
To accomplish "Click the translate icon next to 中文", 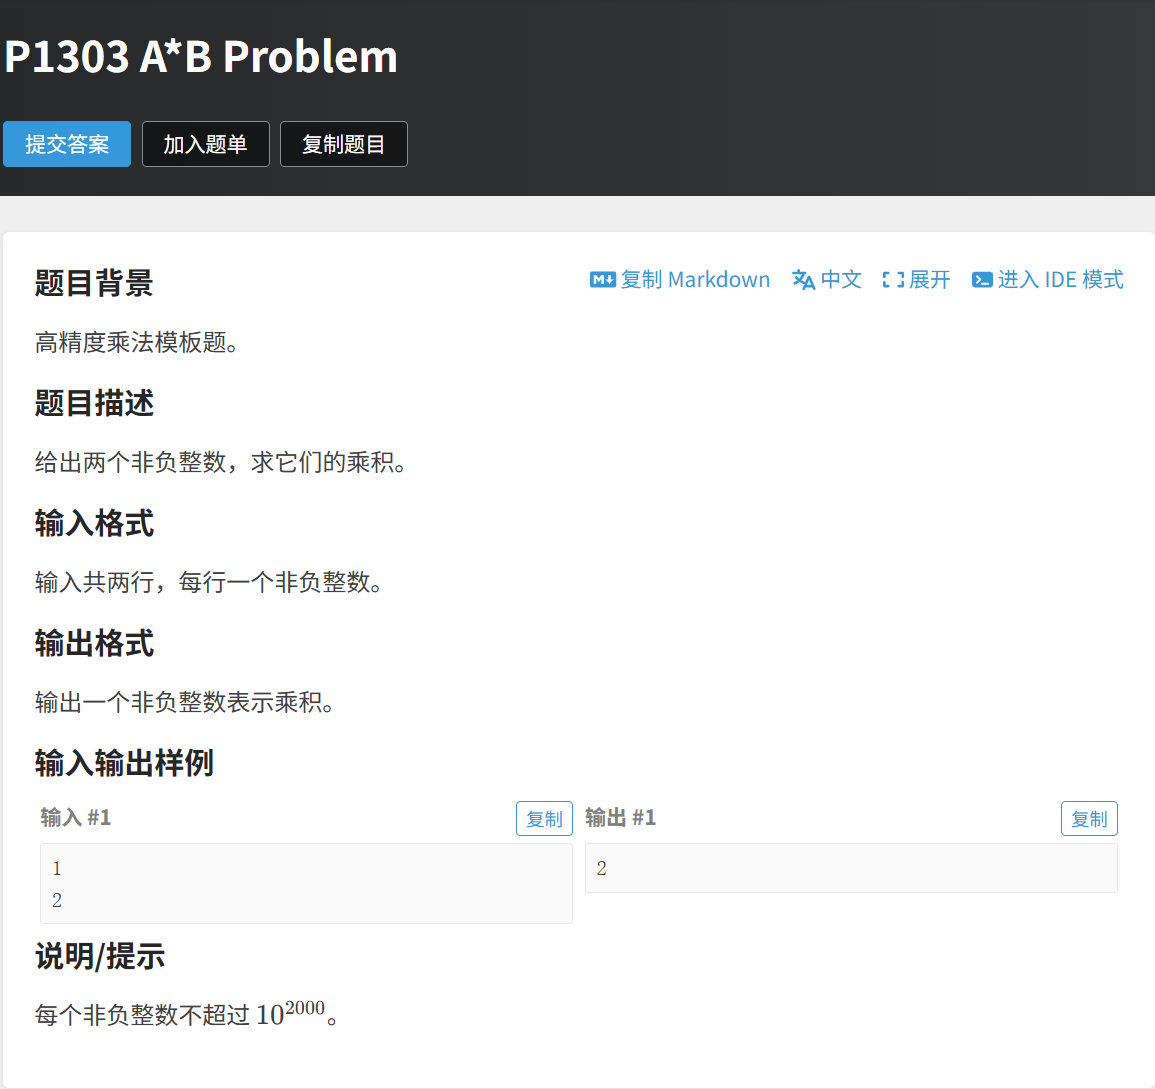I will click(804, 280).
